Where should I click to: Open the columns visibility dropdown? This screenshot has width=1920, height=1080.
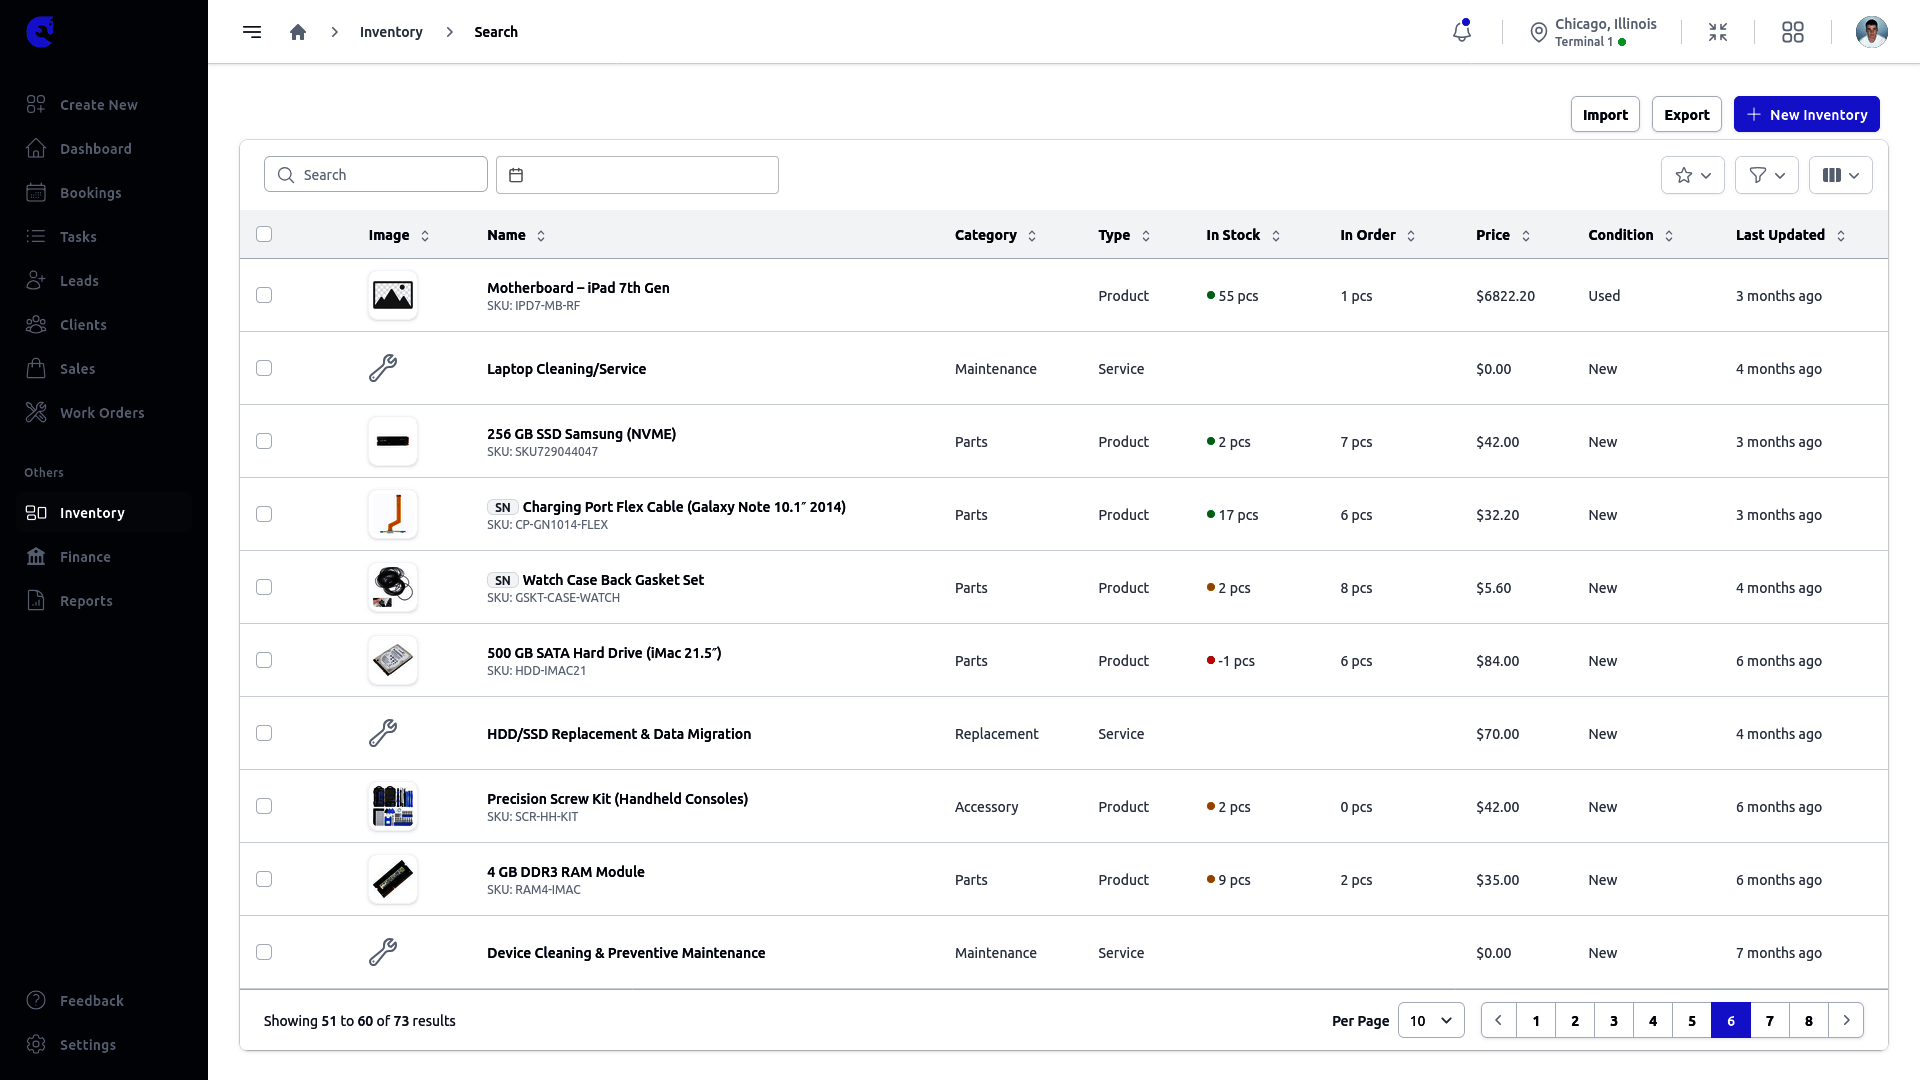[1840, 175]
